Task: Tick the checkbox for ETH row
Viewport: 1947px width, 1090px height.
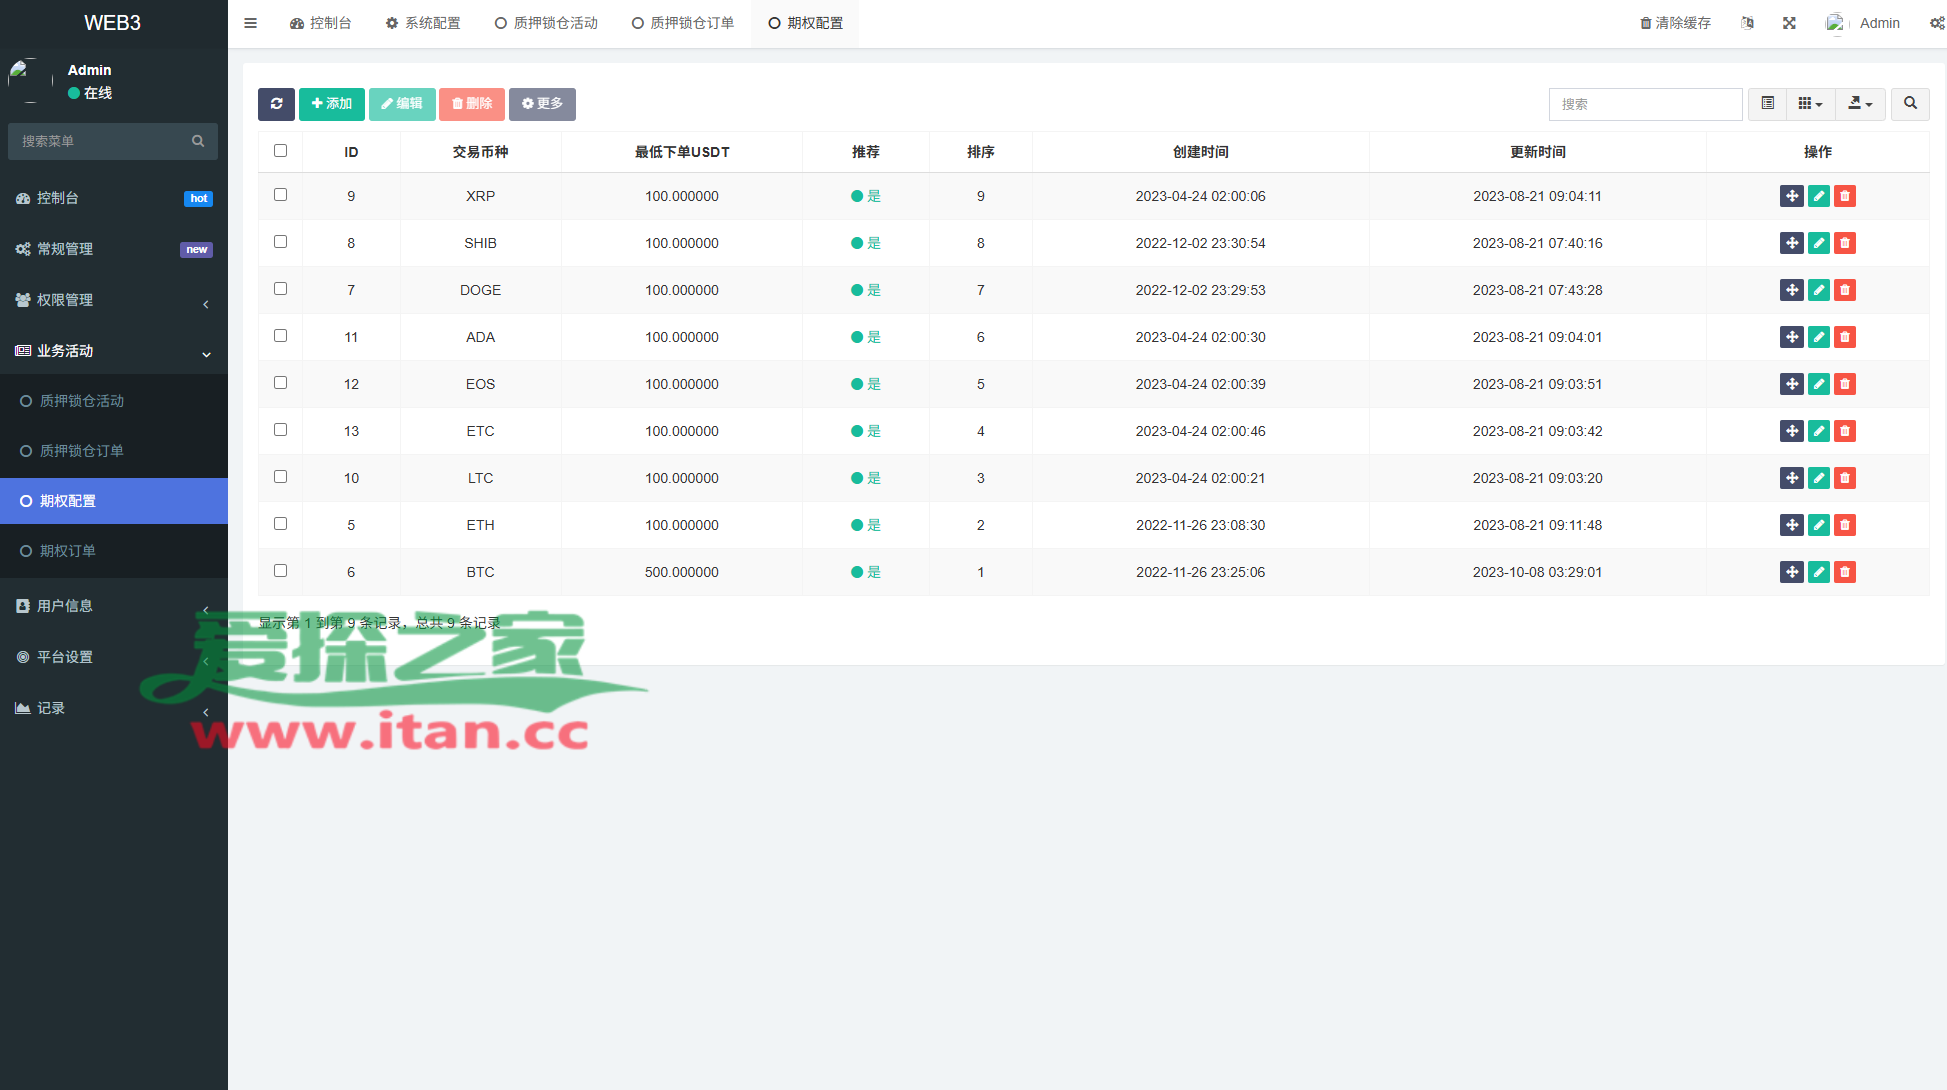Action: click(x=280, y=524)
